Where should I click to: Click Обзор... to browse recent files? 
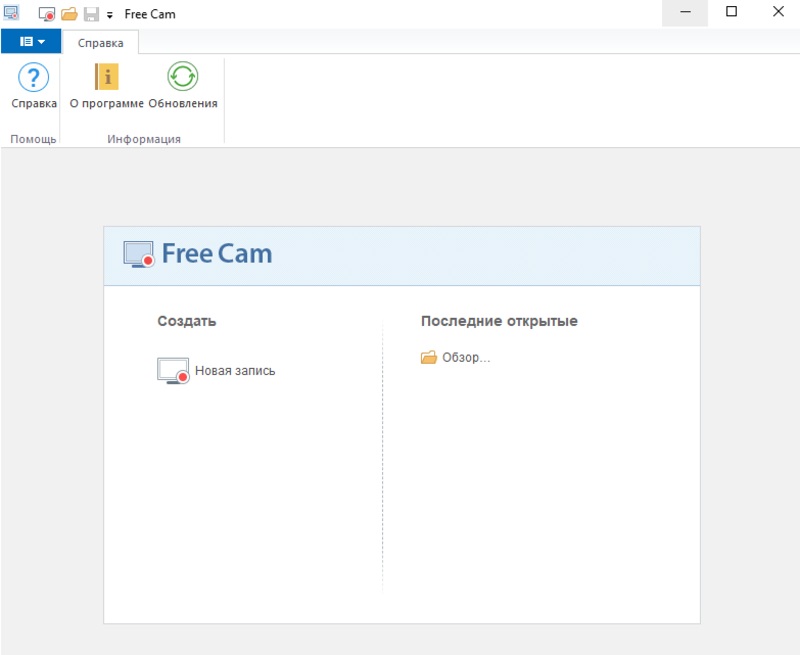456,358
